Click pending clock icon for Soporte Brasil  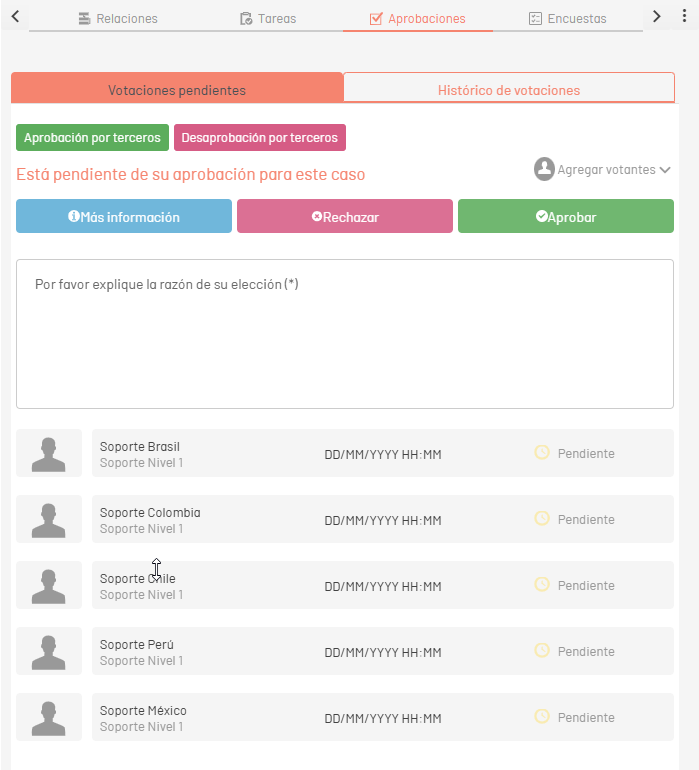tap(542, 452)
